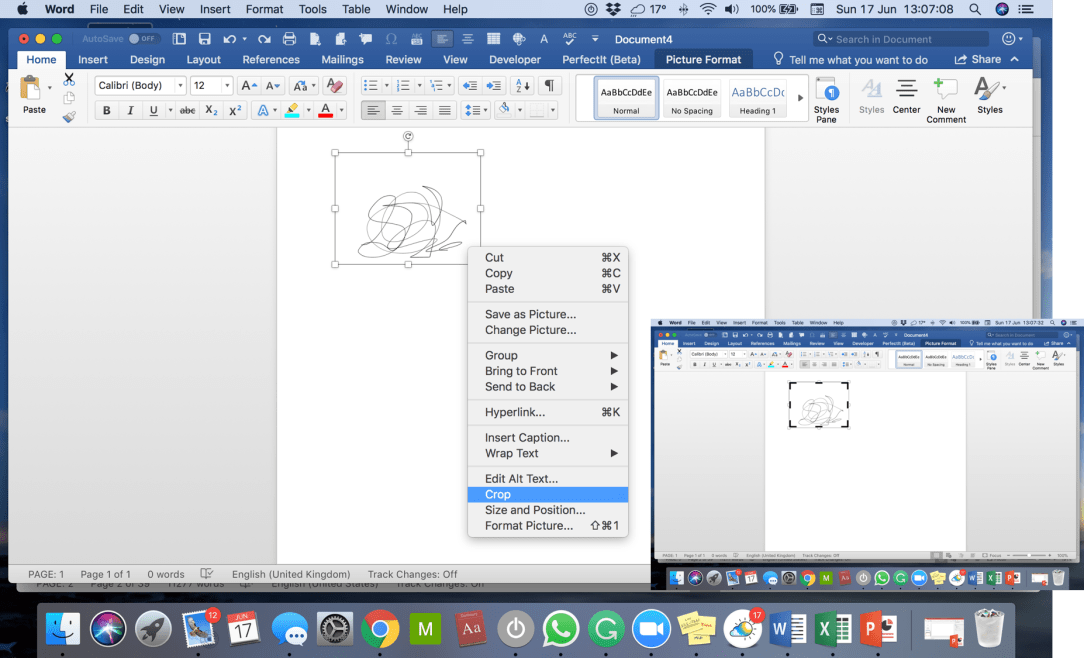Justify the paragraph text
Screen dimensions: 1084x658
[x=445, y=111]
